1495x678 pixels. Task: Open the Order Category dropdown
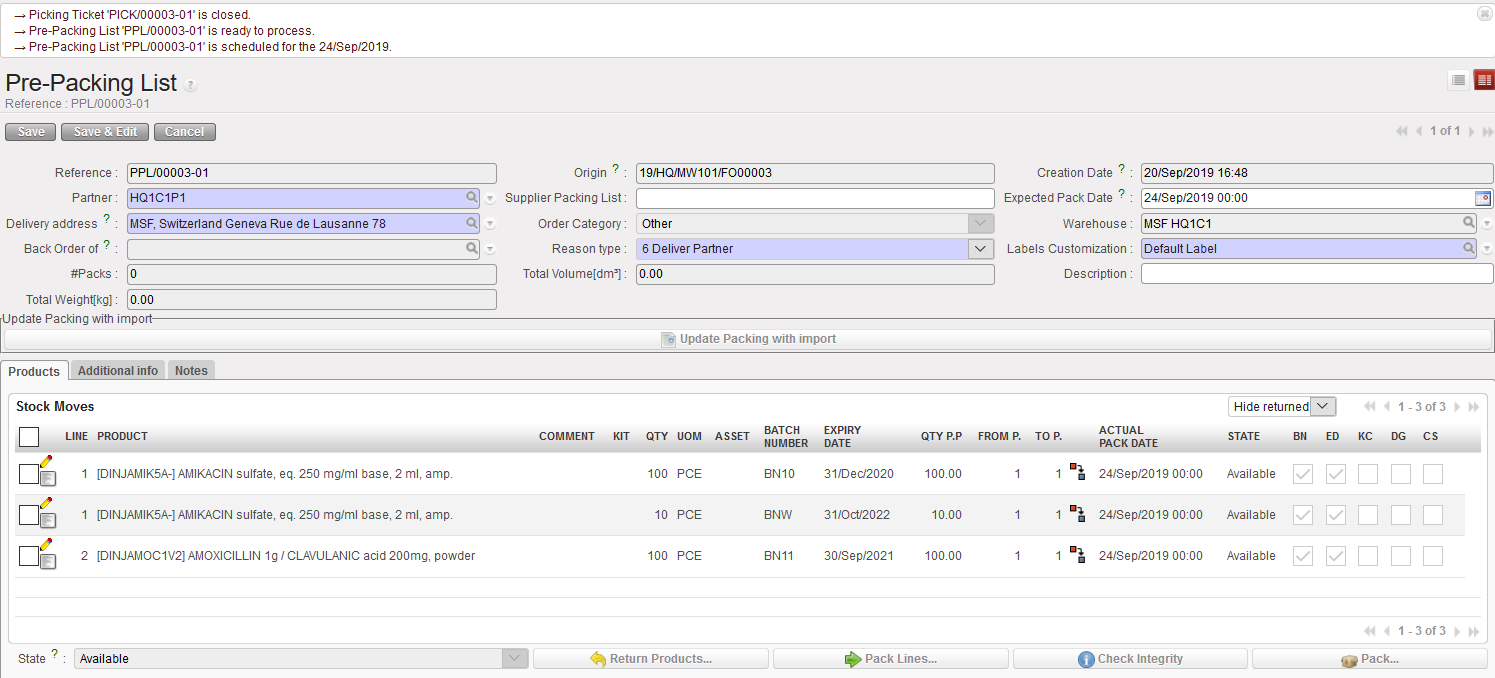coord(981,224)
